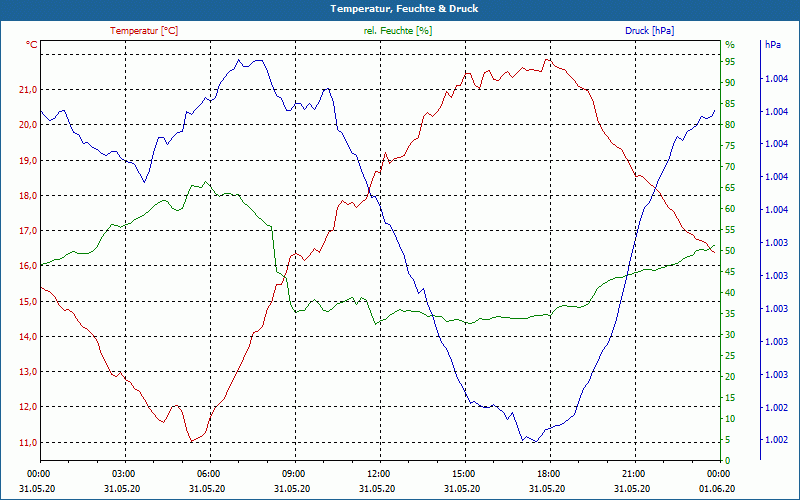Click the "19,0" temperature axis value
Screen dimensions: 800x500
(29, 161)
